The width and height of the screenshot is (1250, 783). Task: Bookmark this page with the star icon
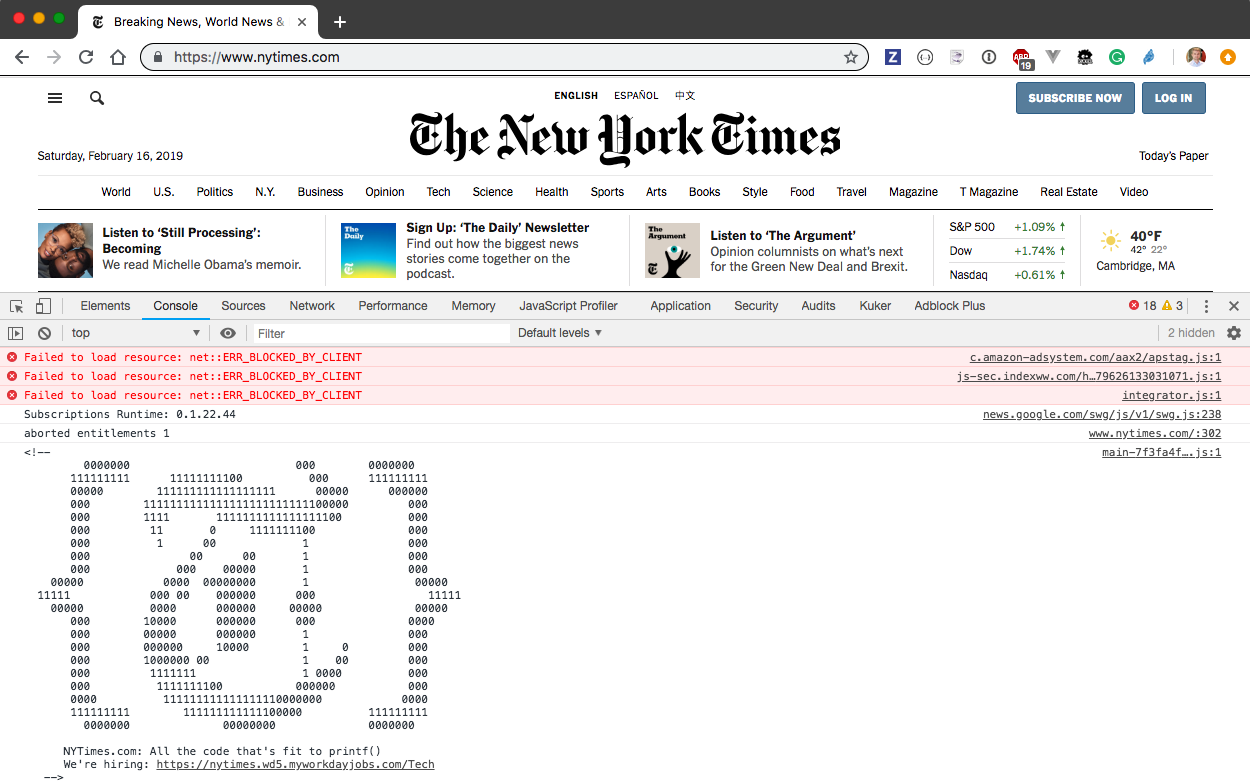coord(851,57)
